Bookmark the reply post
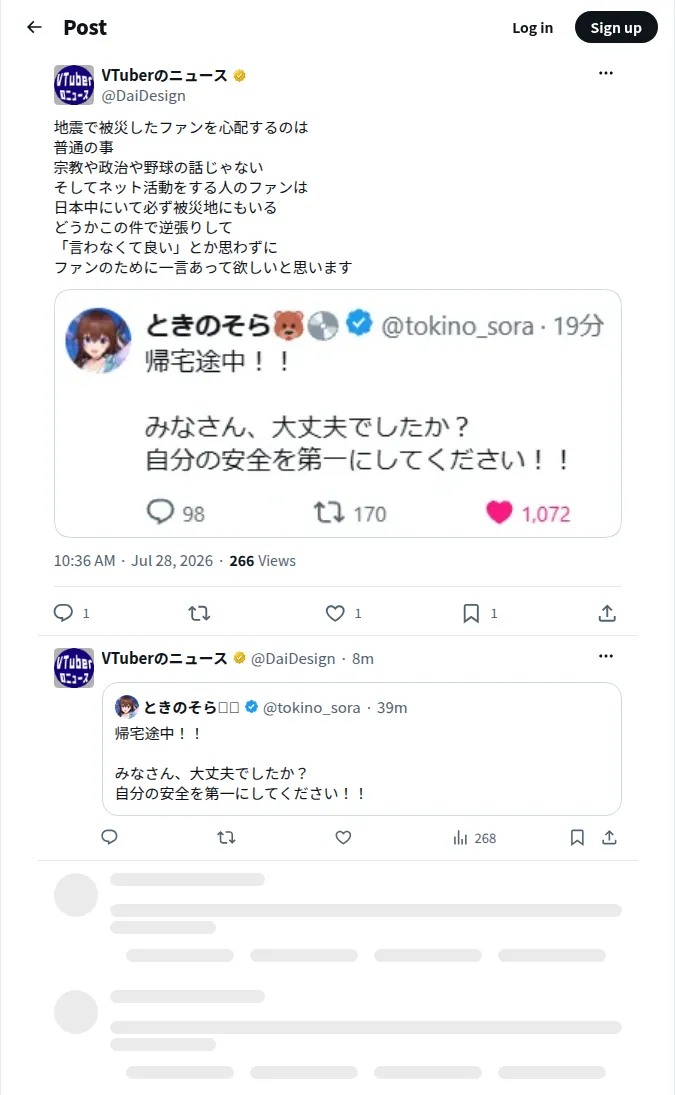675x1095 pixels. coord(577,837)
